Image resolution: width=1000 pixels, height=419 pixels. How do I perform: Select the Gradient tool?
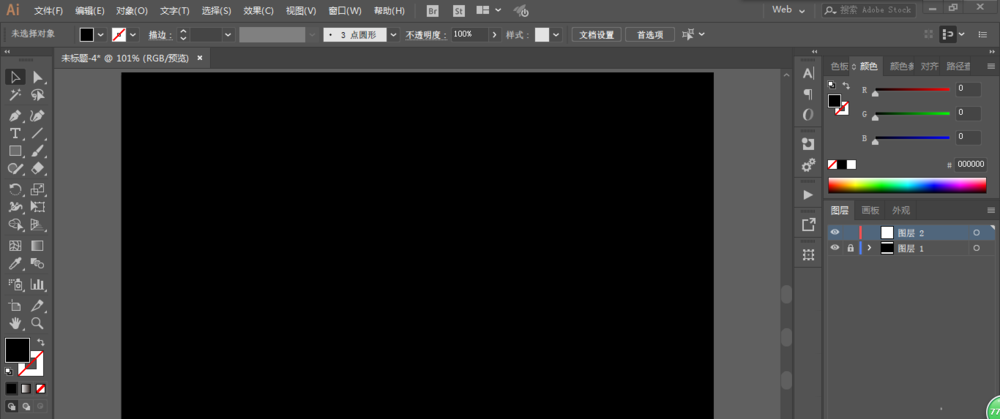[38, 246]
